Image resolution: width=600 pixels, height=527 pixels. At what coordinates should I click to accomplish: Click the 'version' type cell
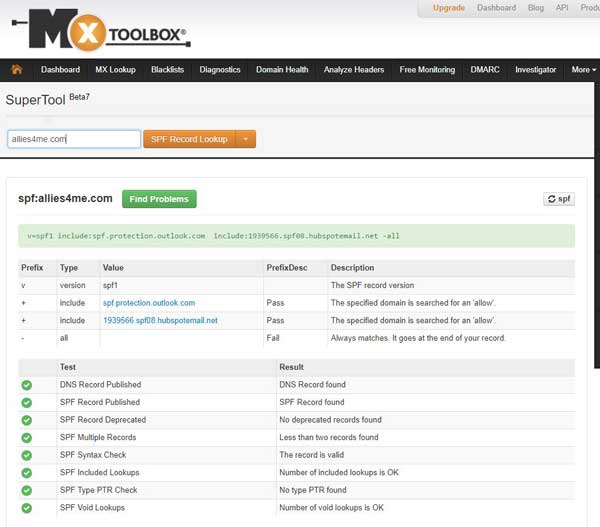tap(72, 285)
